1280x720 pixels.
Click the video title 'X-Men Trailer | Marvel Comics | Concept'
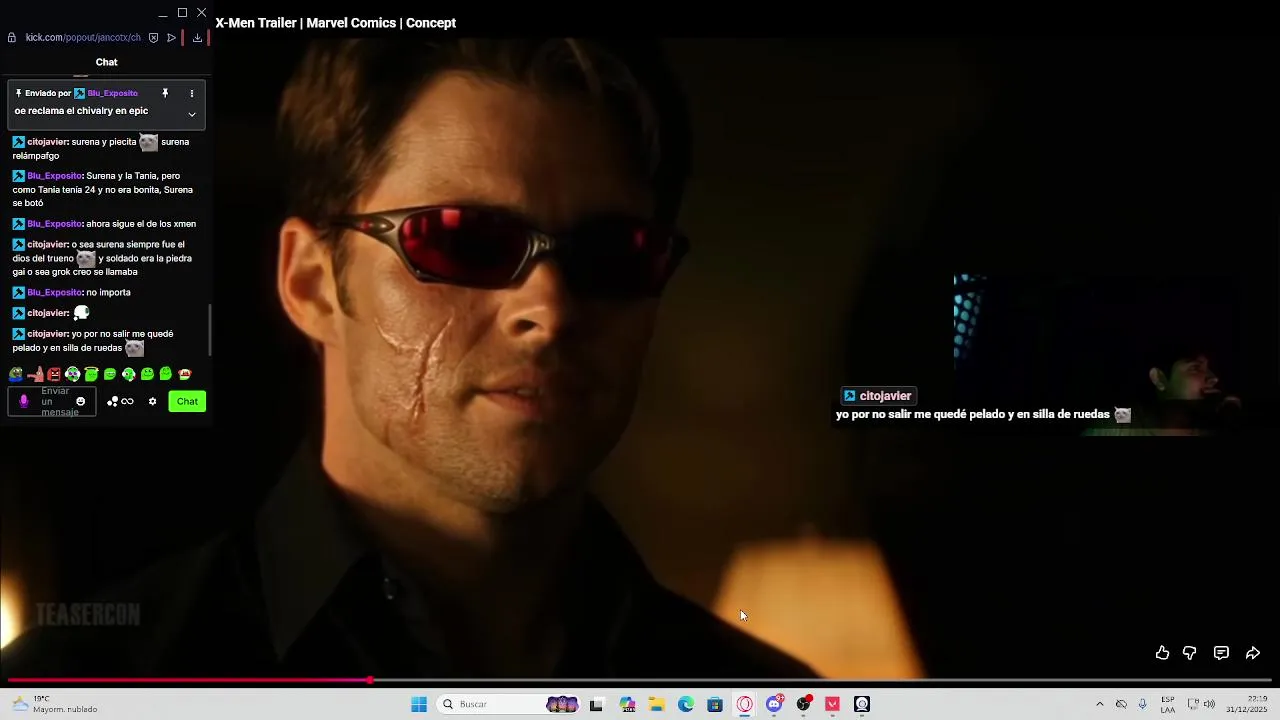pos(336,23)
